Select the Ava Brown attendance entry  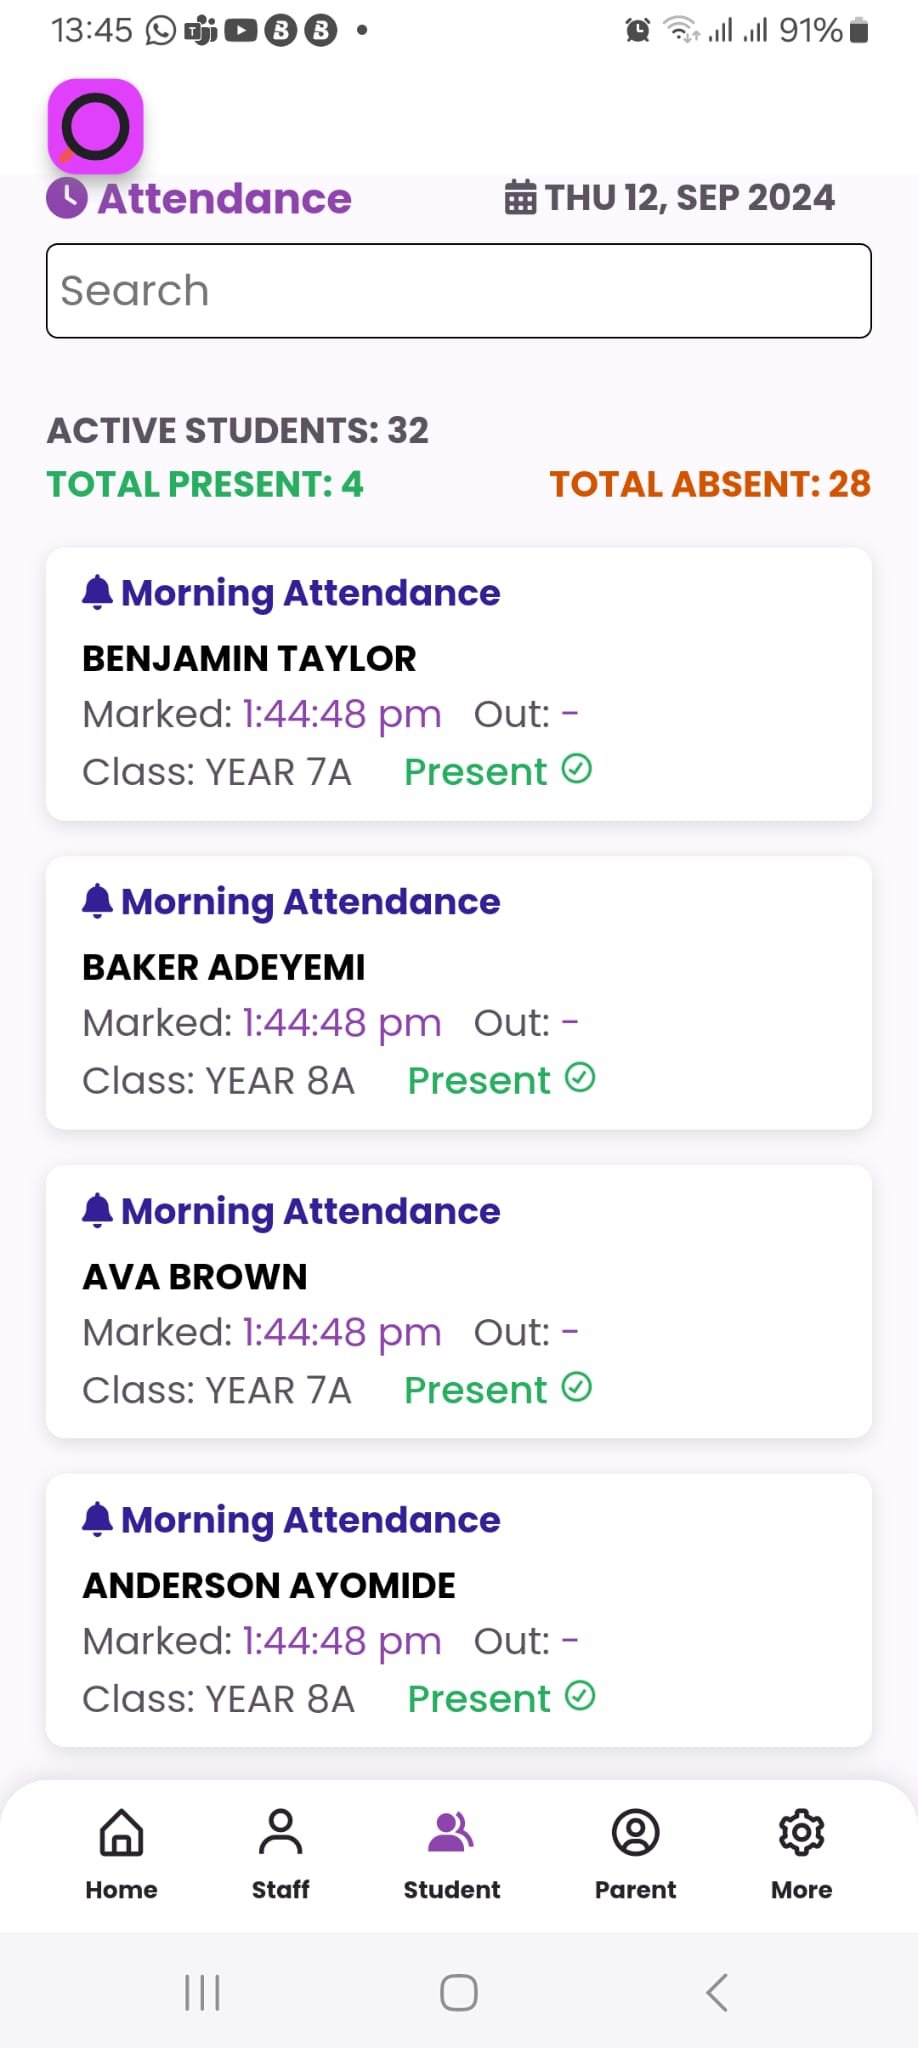[x=459, y=1302]
